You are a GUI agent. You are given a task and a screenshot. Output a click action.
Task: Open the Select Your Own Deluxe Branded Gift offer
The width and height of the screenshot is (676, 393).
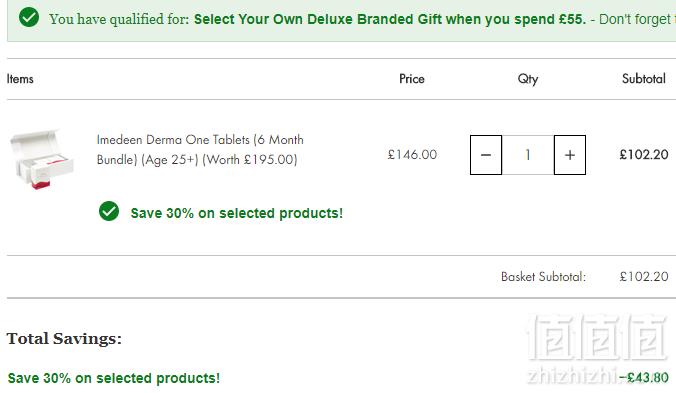click(390, 19)
